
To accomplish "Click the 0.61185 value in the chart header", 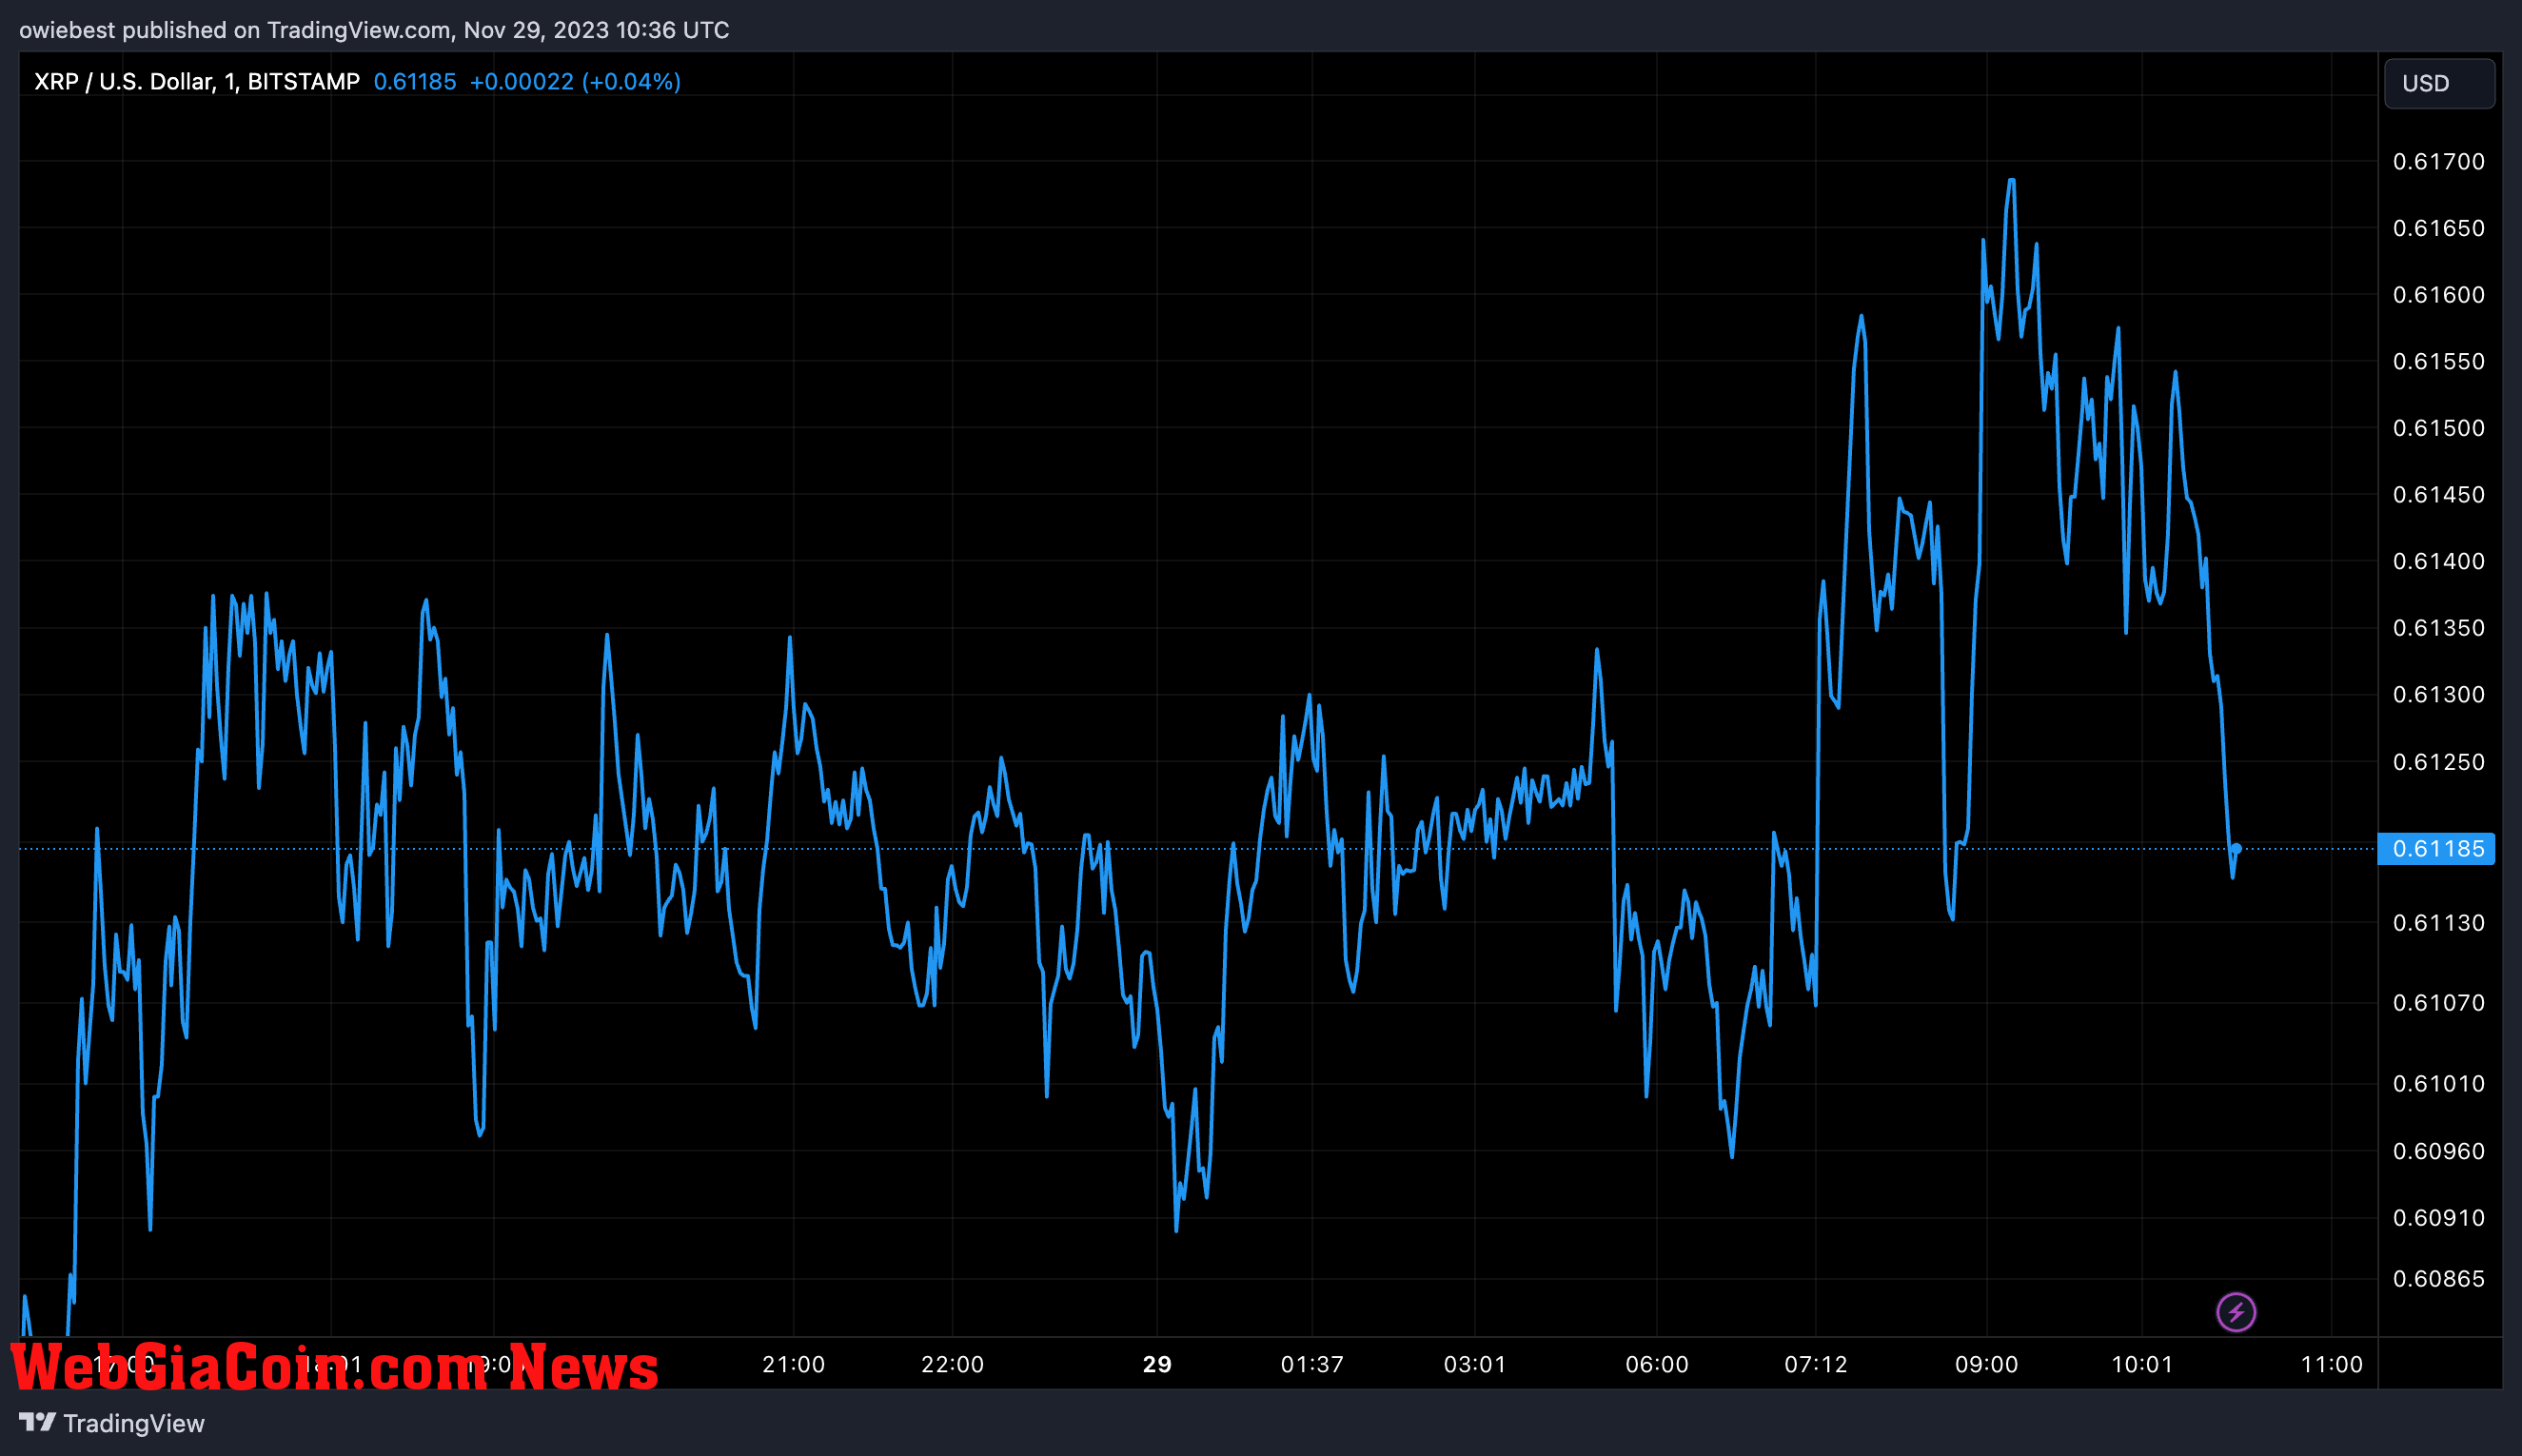I will pos(415,82).
